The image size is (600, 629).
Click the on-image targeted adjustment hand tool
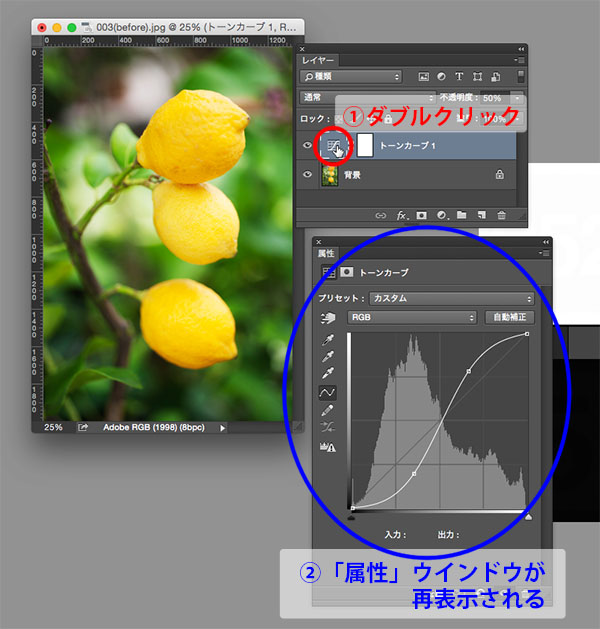pyautogui.click(x=327, y=317)
